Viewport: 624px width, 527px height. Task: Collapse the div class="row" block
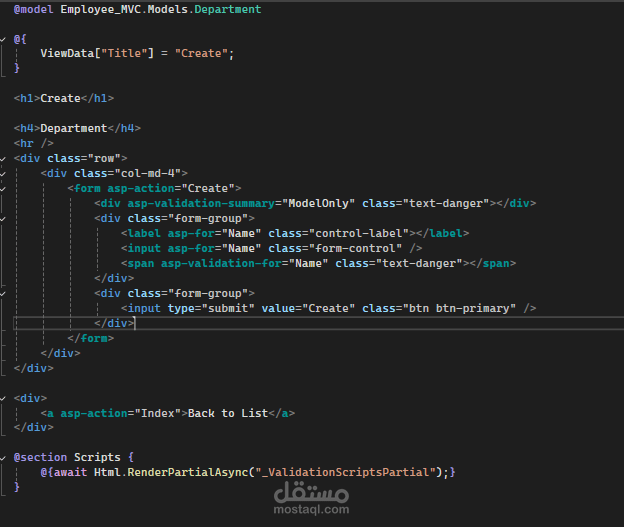click(3, 159)
